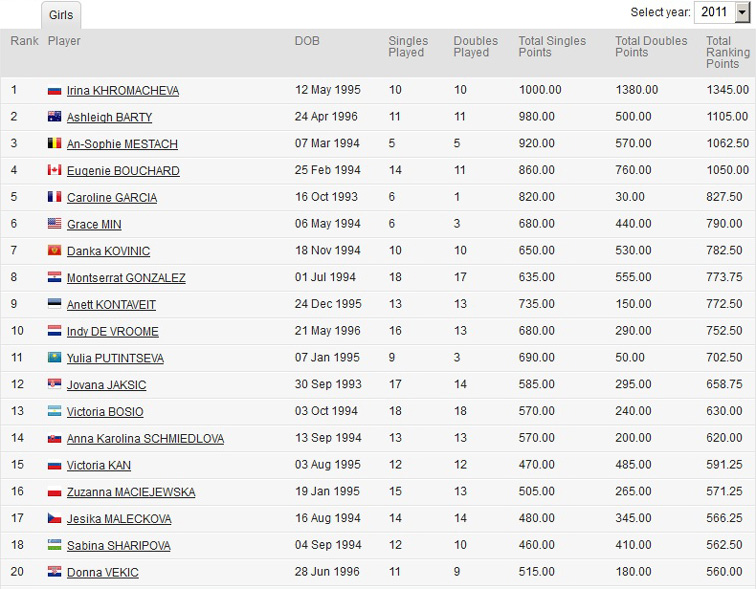Click the US flag next to Grace Min
The height and width of the screenshot is (589, 756).
(x=55, y=225)
